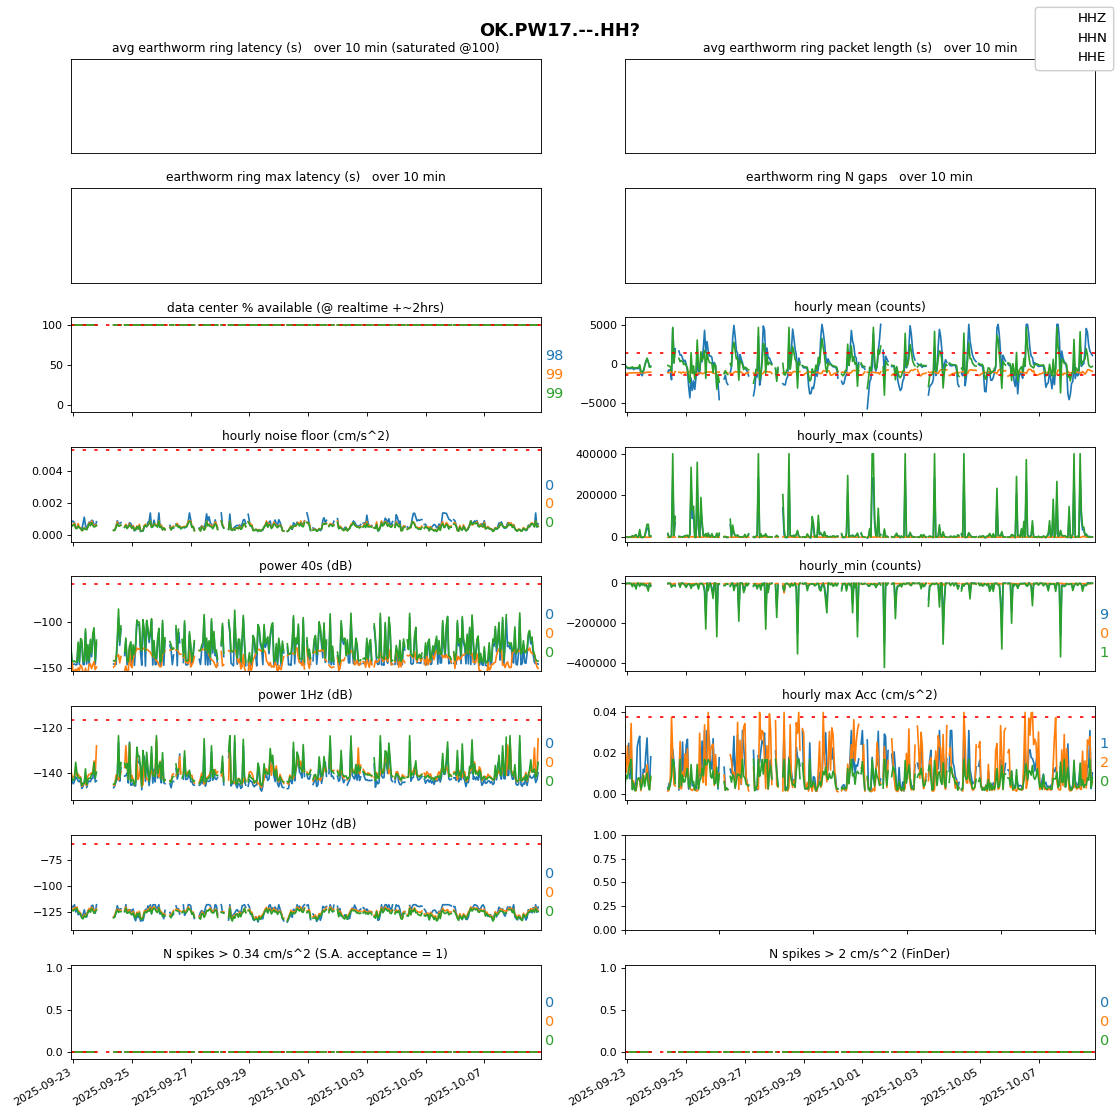This screenshot has height=1120, width=1120.
Task: Click inside the empty earthworm ring max latency plot
Action: coord(305,235)
